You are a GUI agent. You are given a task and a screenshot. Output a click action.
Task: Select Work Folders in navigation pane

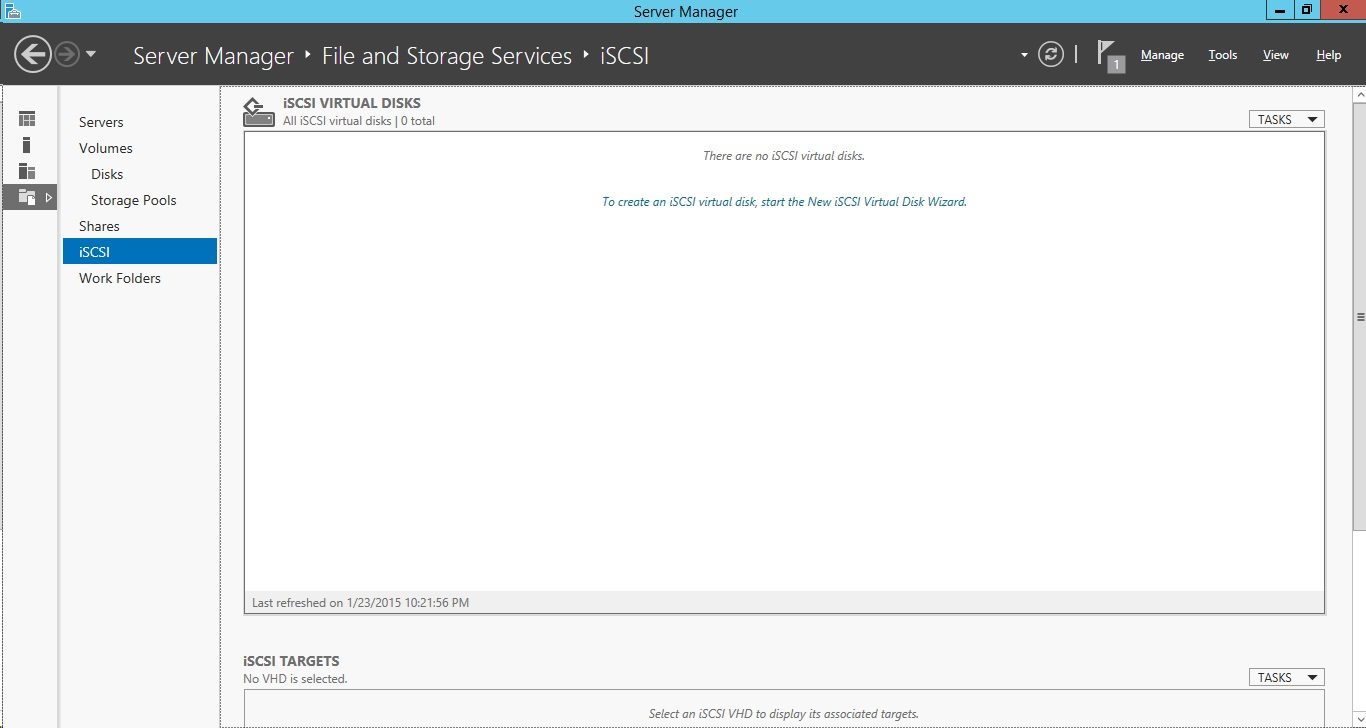pos(120,278)
